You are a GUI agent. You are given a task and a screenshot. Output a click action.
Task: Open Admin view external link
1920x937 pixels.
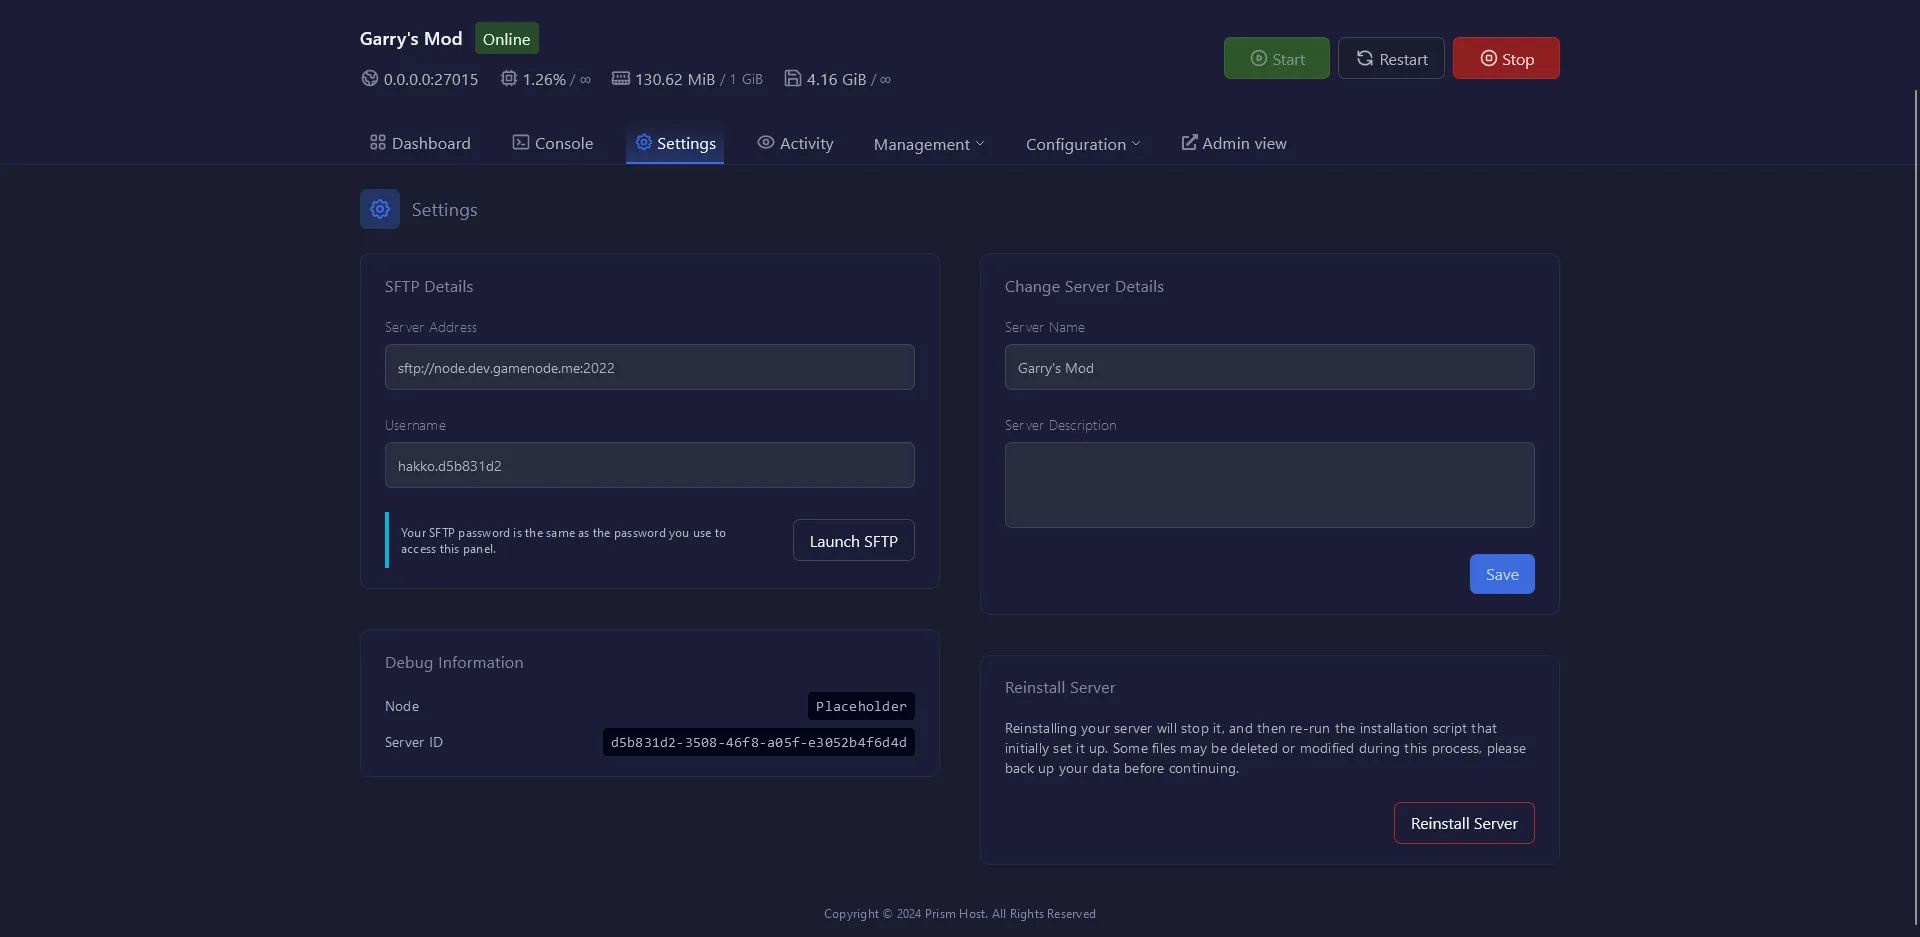pyautogui.click(x=1234, y=143)
